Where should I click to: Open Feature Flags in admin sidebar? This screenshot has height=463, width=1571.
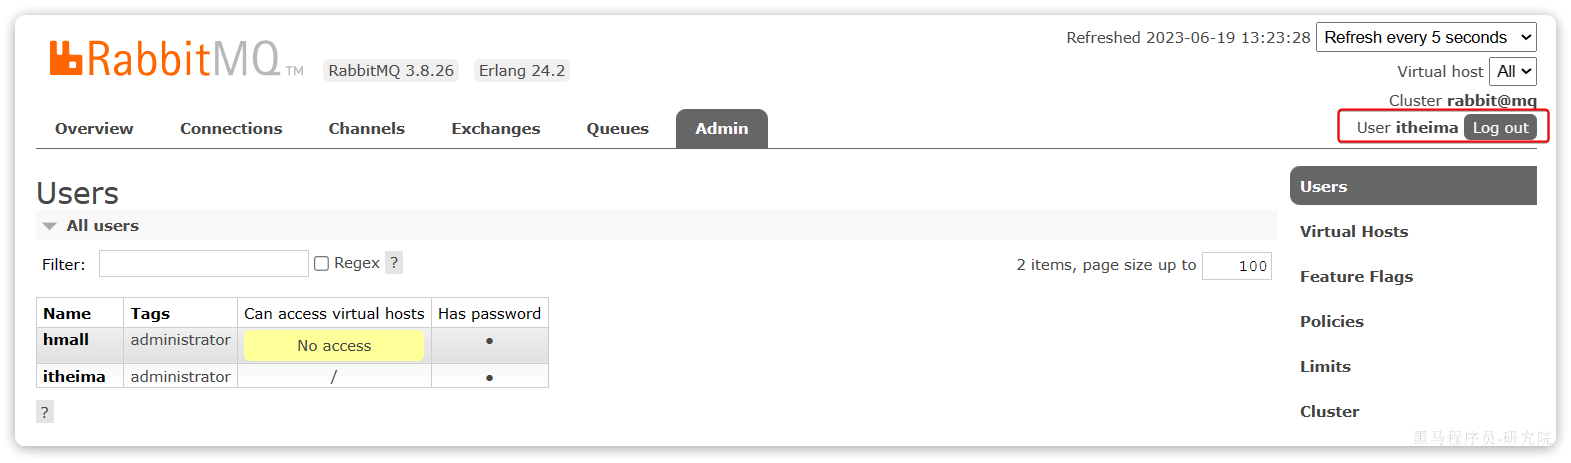pos(1356,277)
